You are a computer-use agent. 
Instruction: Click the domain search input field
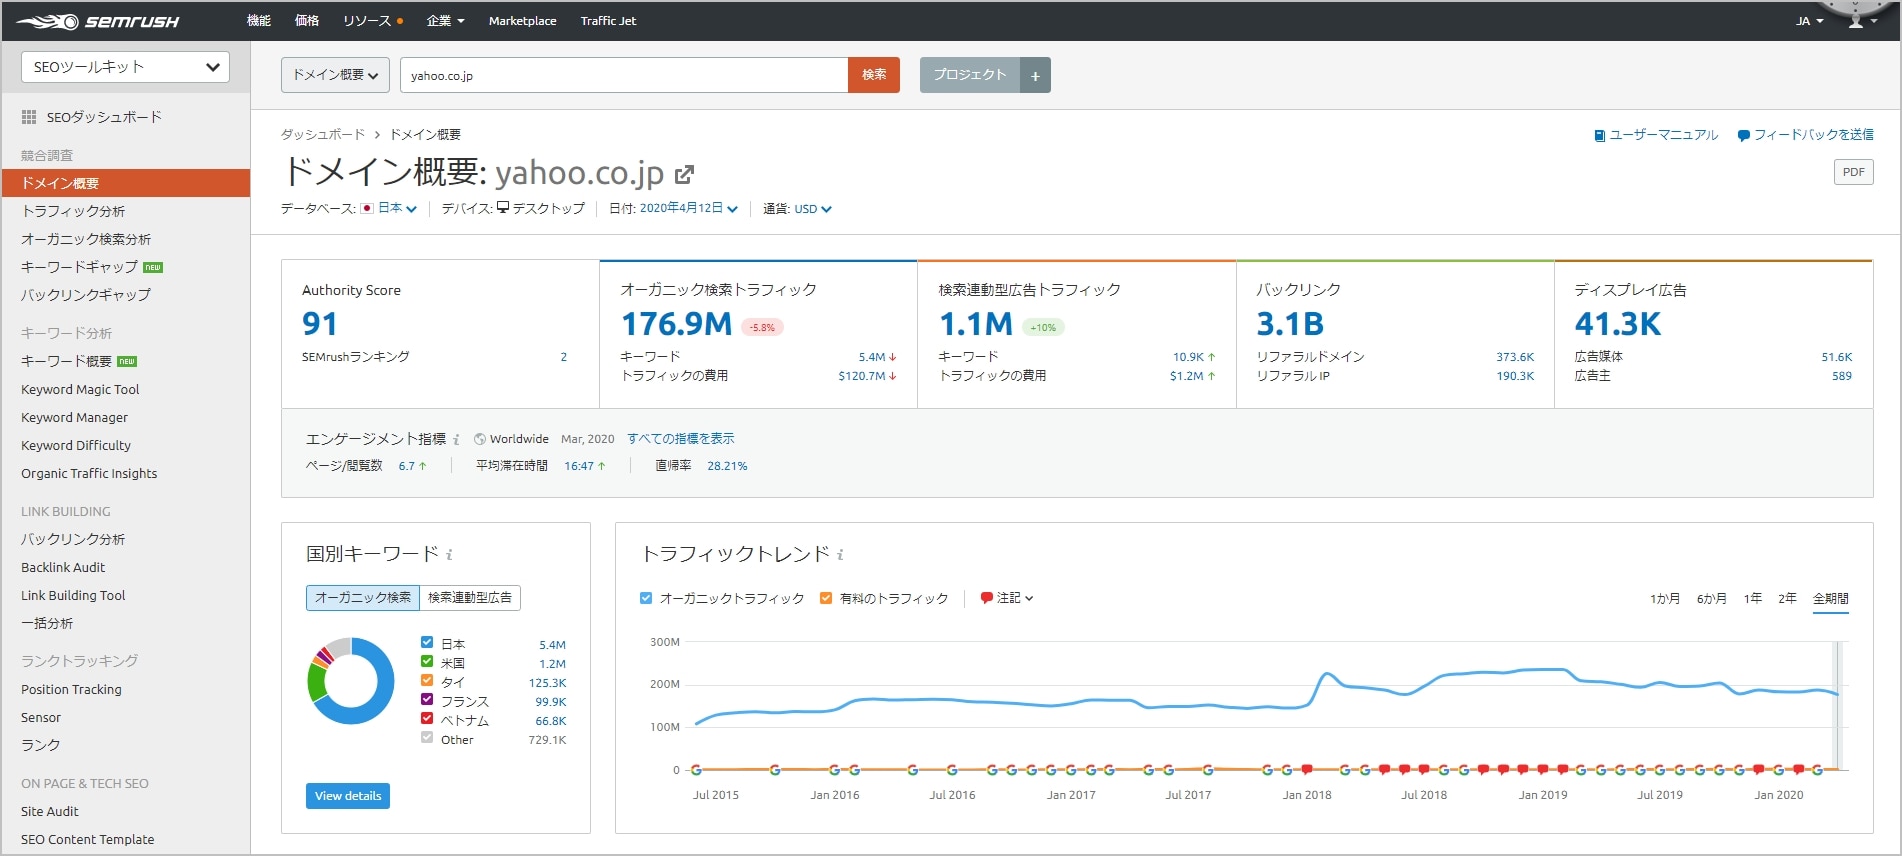tap(624, 75)
